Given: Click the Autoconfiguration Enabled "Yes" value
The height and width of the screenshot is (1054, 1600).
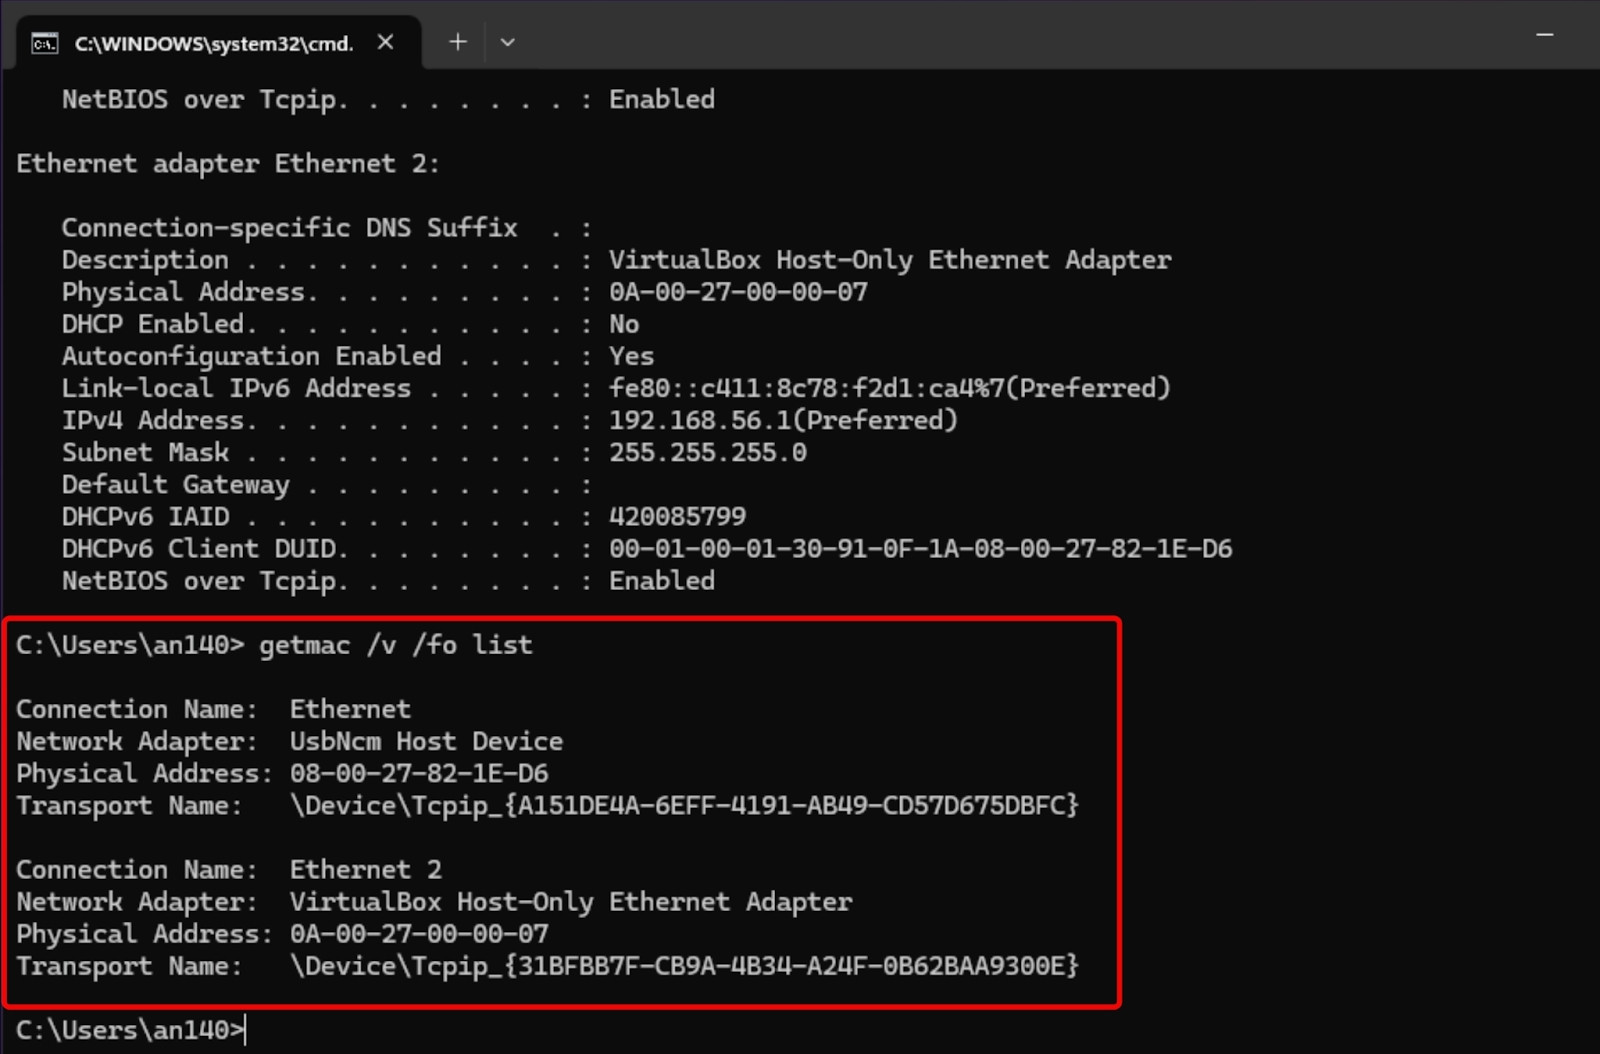Looking at the screenshot, I should tap(631, 356).
